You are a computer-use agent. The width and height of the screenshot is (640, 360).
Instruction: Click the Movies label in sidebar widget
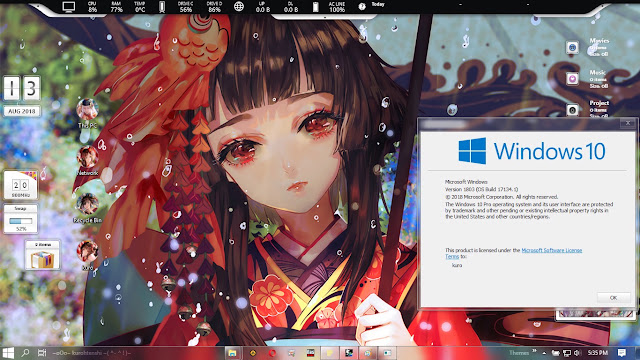(599, 41)
